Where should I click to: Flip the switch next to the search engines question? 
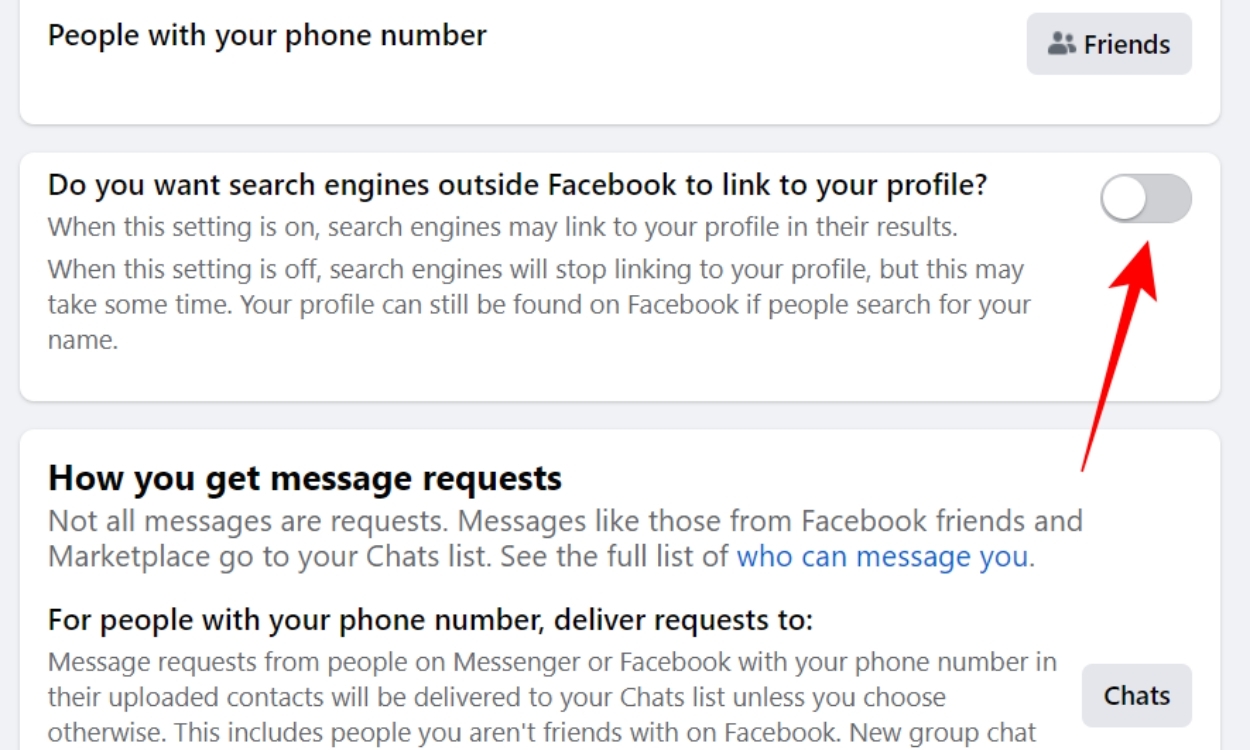click(1146, 198)
